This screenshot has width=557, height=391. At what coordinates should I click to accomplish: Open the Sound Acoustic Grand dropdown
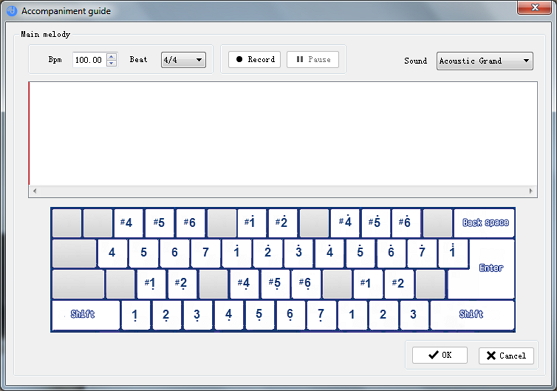click(x=485, y=61)
